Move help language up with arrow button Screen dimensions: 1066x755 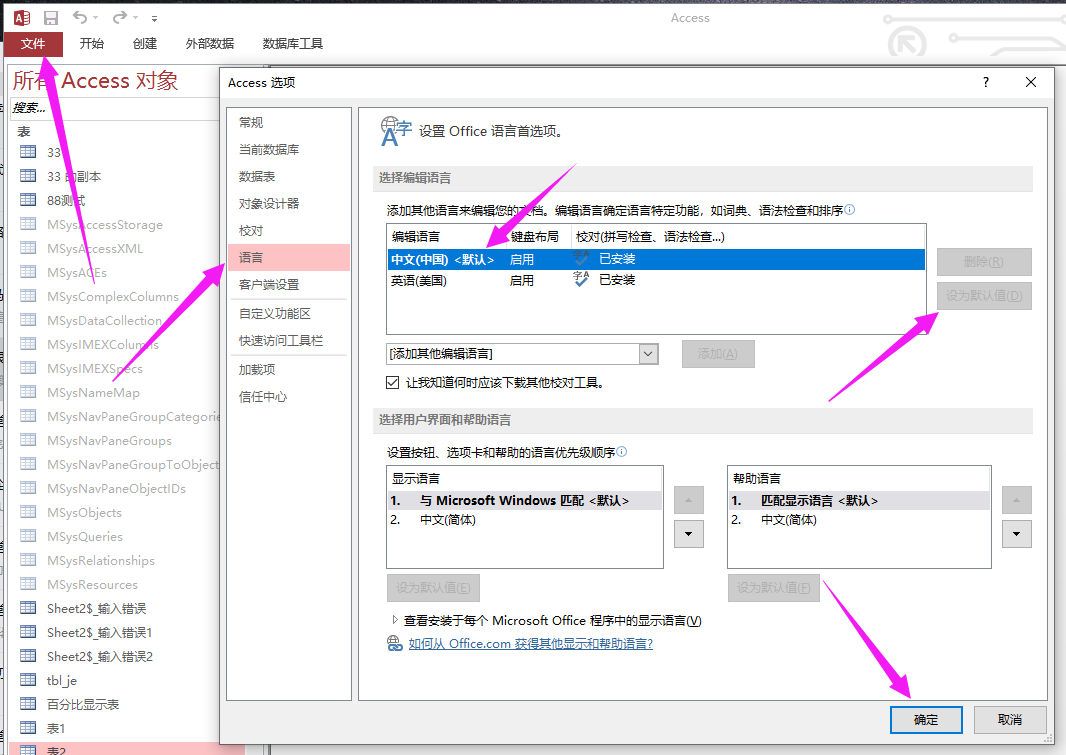1016,500
